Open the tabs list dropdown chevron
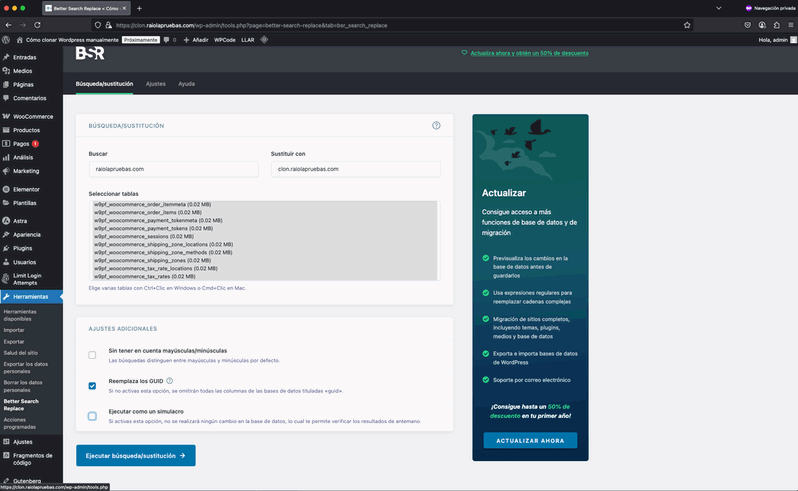Viewport: 798px width, 491px height. pos(719,8)
